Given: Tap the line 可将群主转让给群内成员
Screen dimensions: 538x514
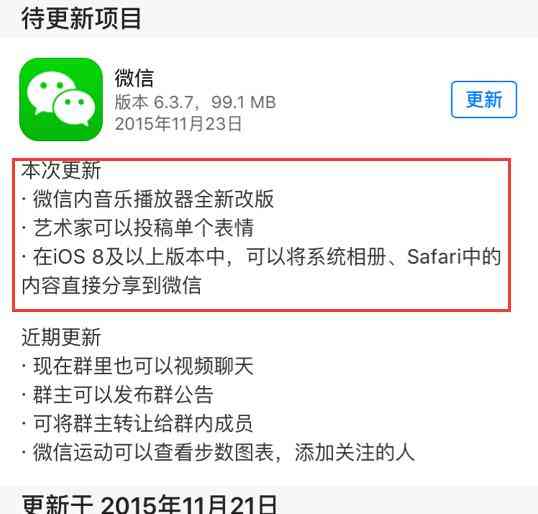Looking at the screenshot, I should click(143, 423).
